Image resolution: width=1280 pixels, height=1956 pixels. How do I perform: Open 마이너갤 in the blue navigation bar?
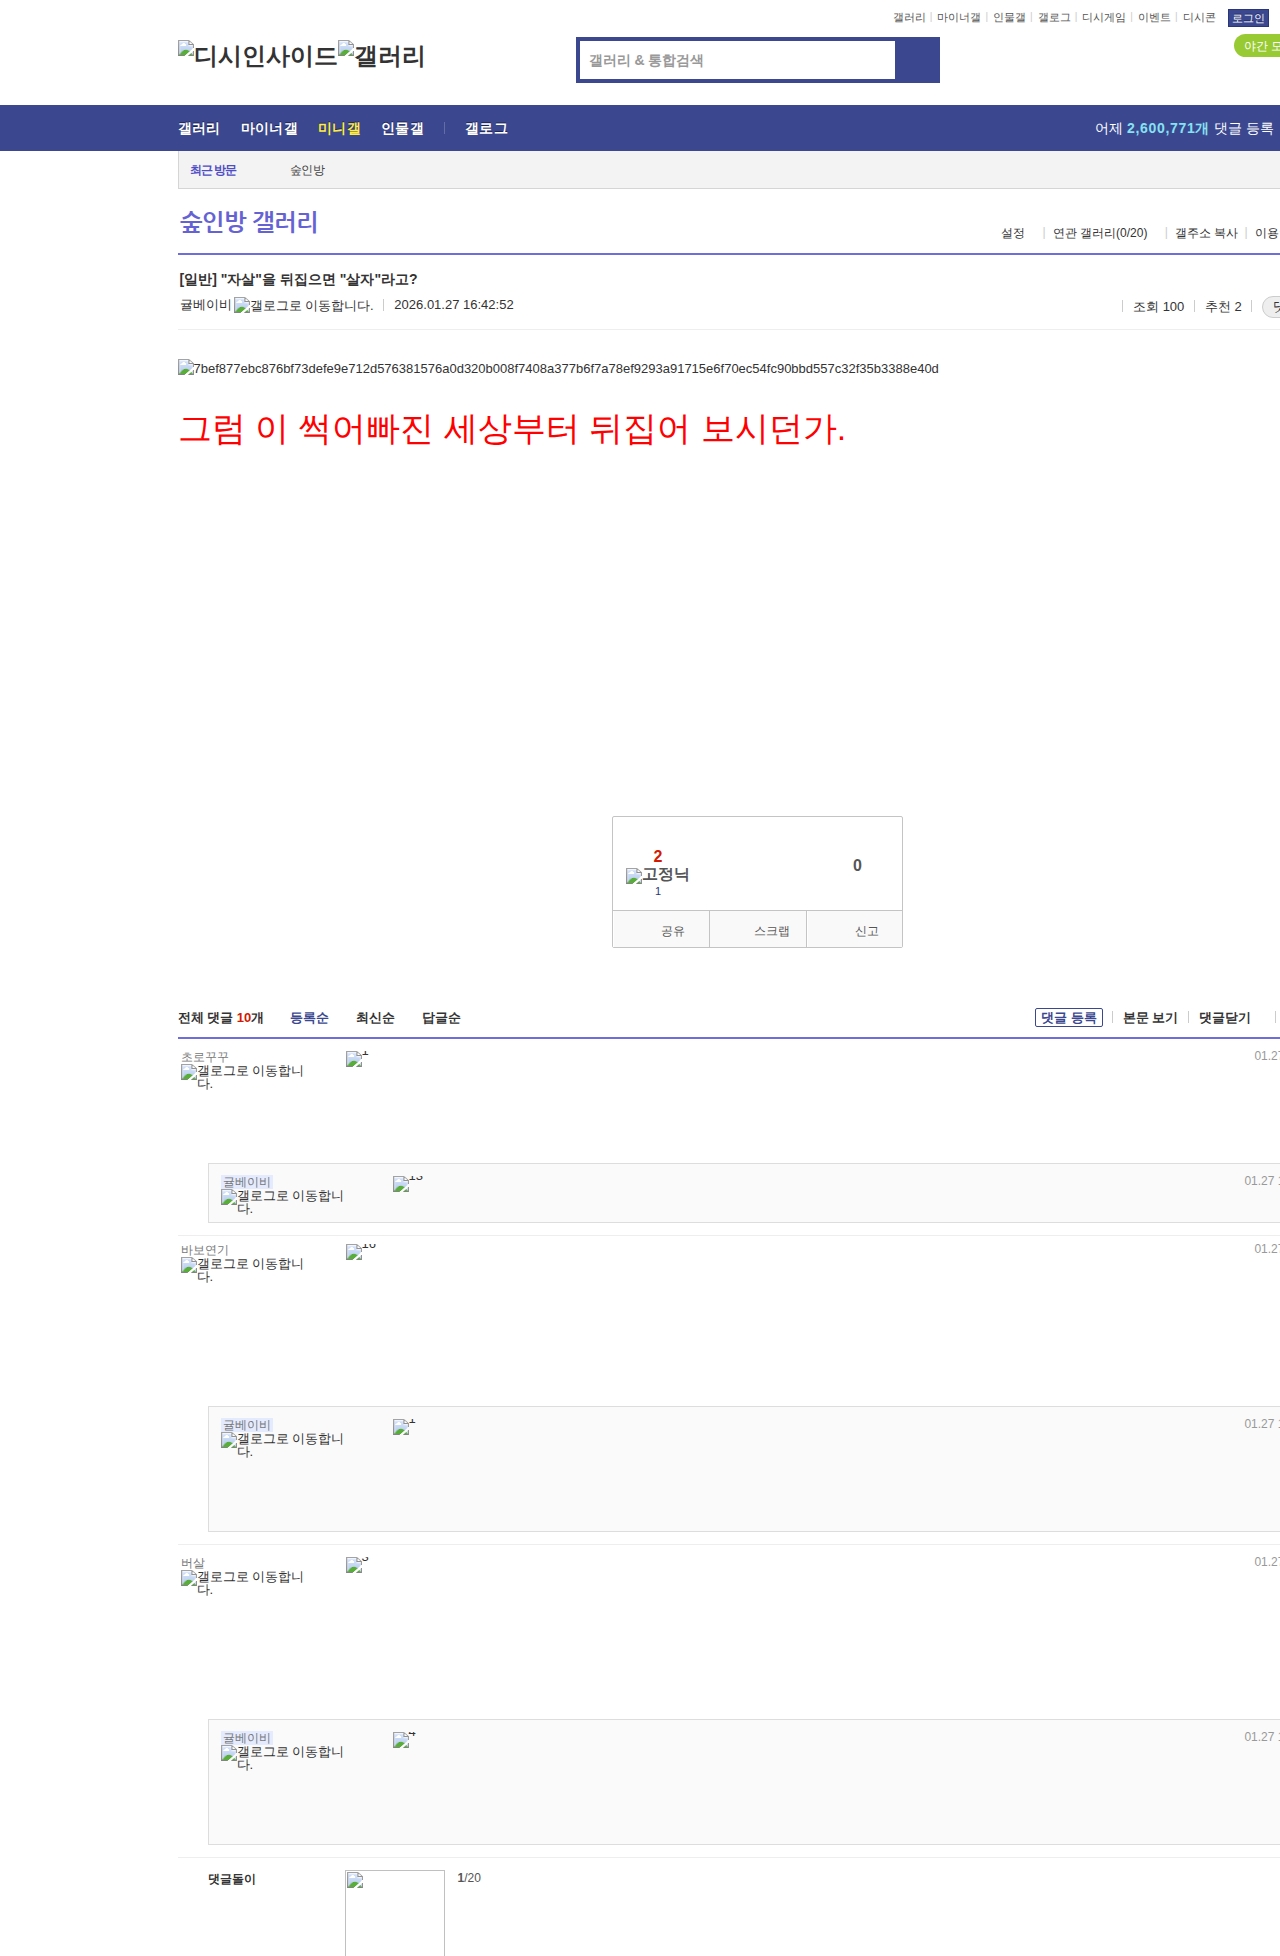(269, 129)
